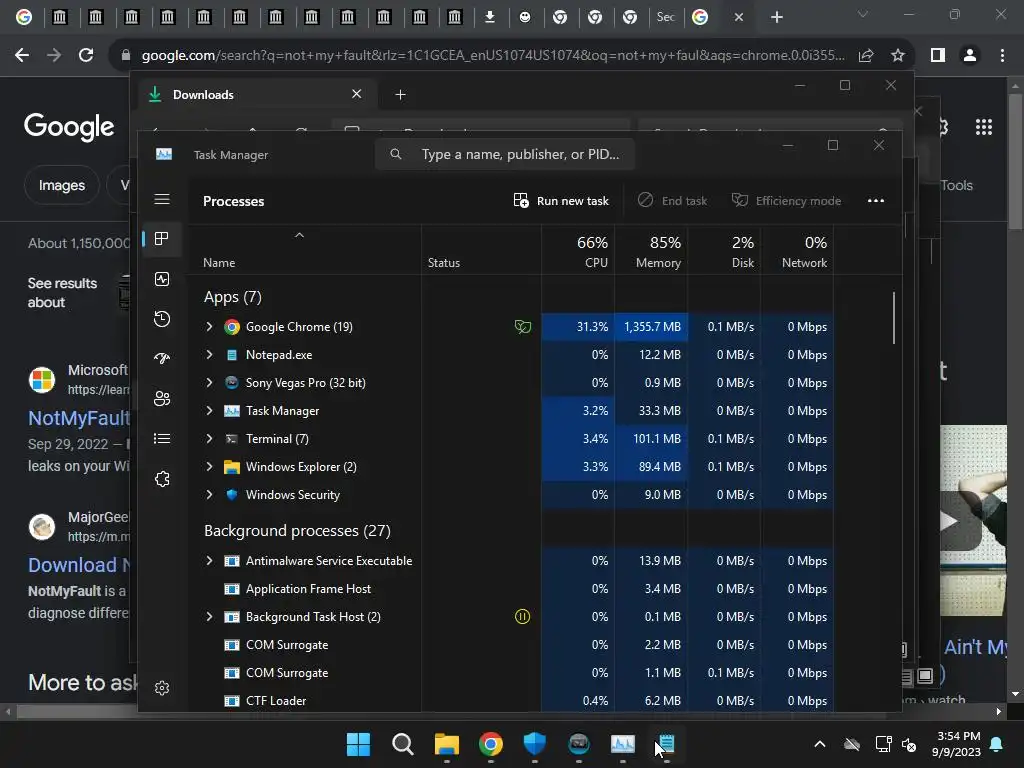Sort by Disk column header
This screenshot has height=768, width=1024.
724,250
